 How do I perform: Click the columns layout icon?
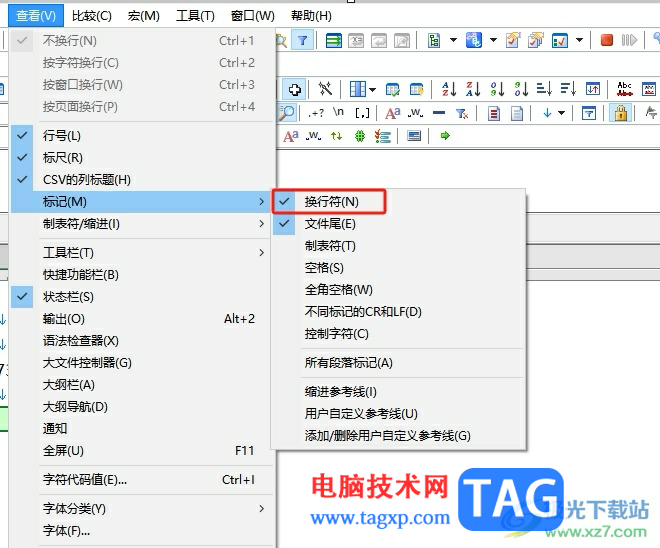coord(358,89)
